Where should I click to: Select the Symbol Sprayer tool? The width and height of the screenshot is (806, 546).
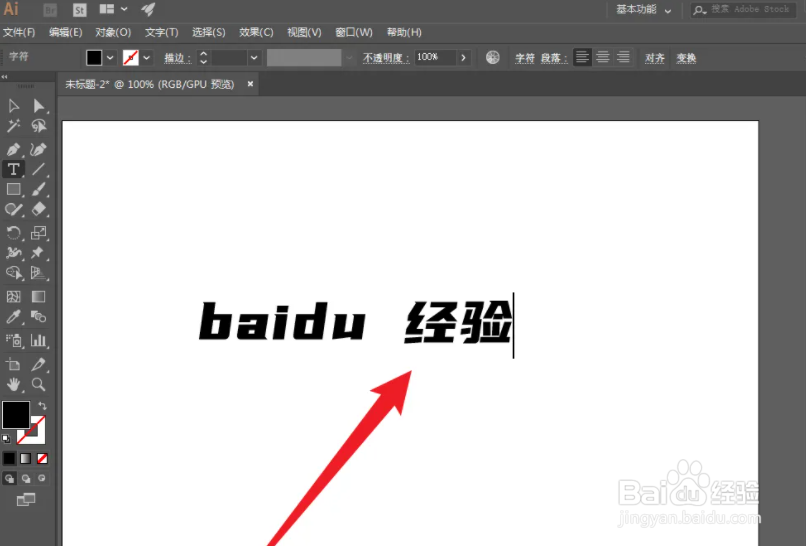[14, 340]
